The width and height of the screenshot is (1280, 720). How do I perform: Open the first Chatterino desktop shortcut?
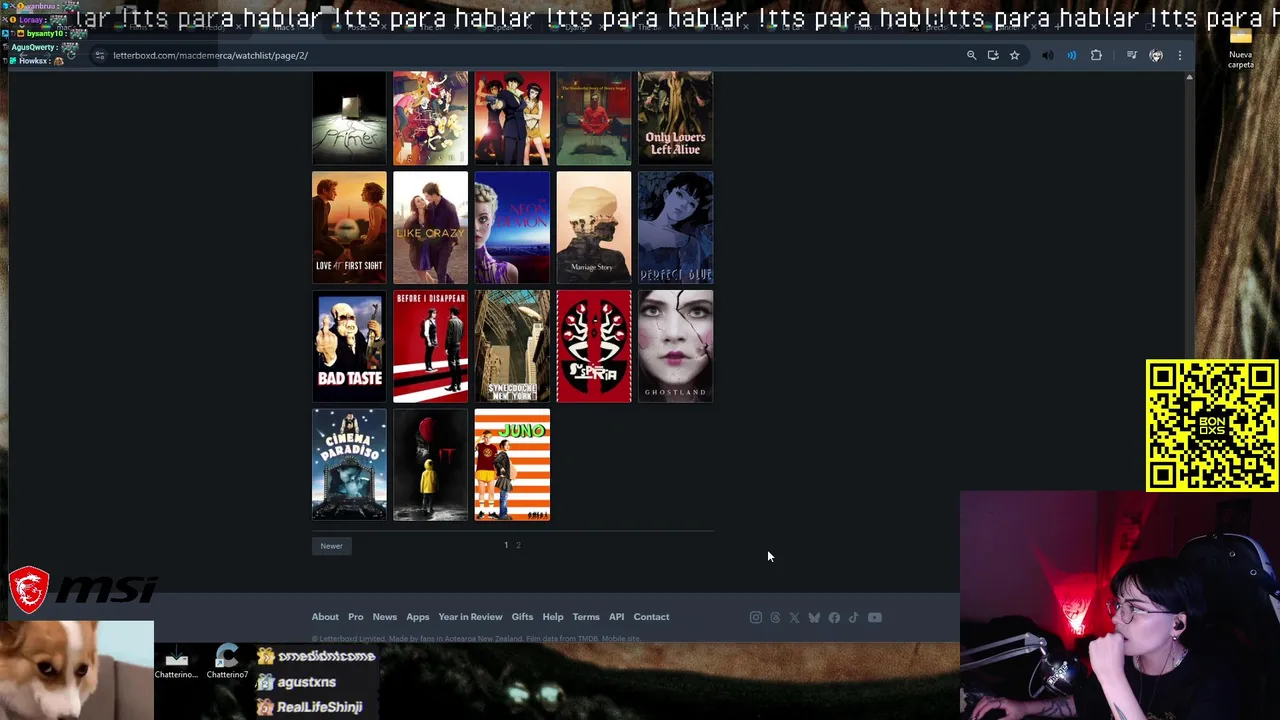[x=176, y=664]
